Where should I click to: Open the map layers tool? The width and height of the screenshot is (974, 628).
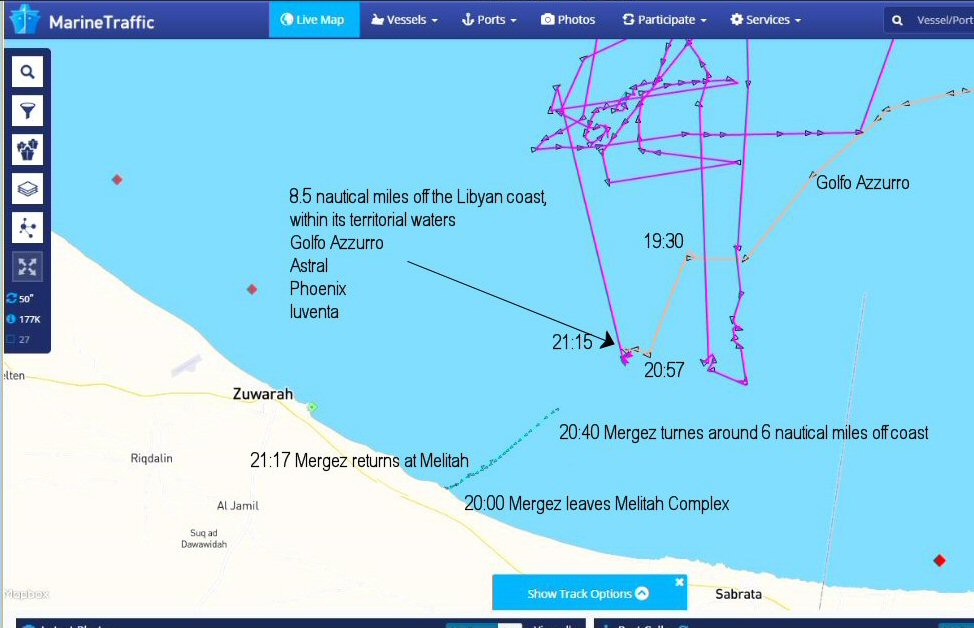click(x=27, y=189)
